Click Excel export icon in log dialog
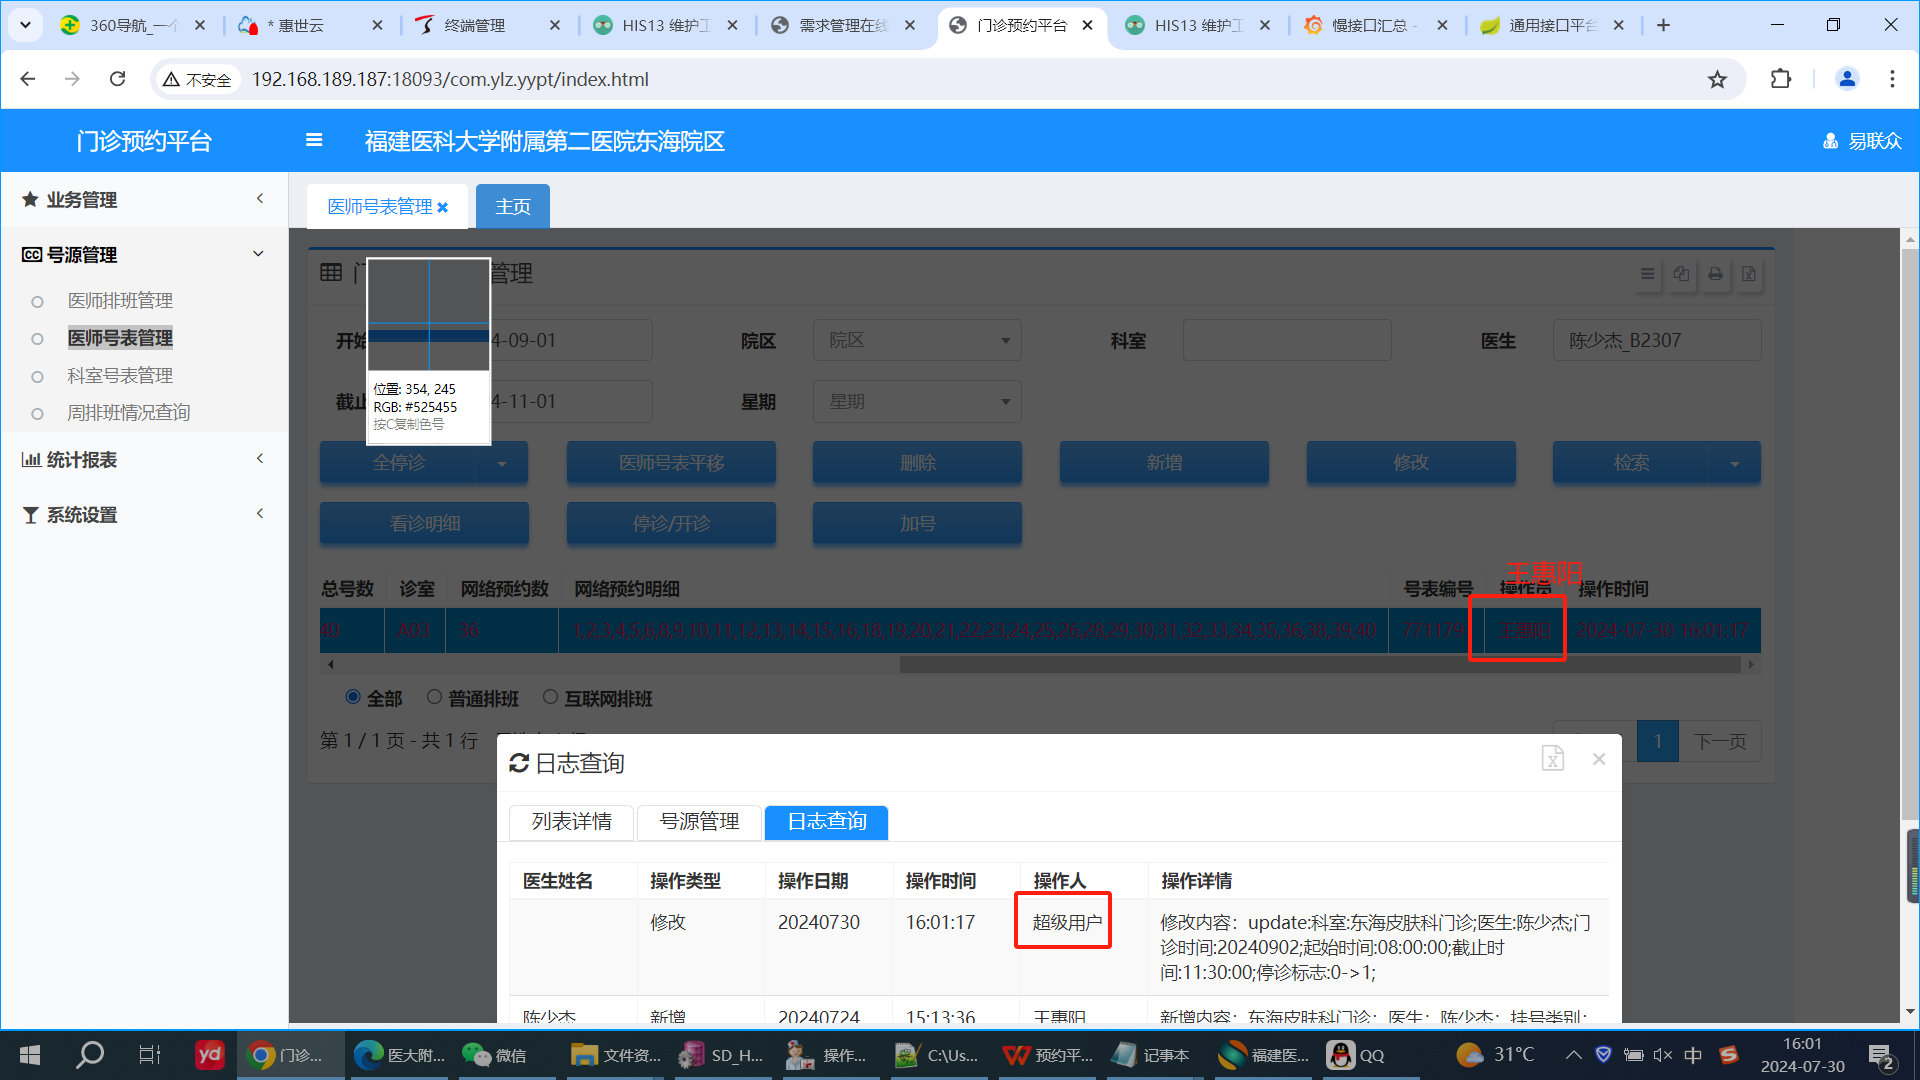The height and width of the screenshot is (1080, 1920). click(x=1552, y=759)
